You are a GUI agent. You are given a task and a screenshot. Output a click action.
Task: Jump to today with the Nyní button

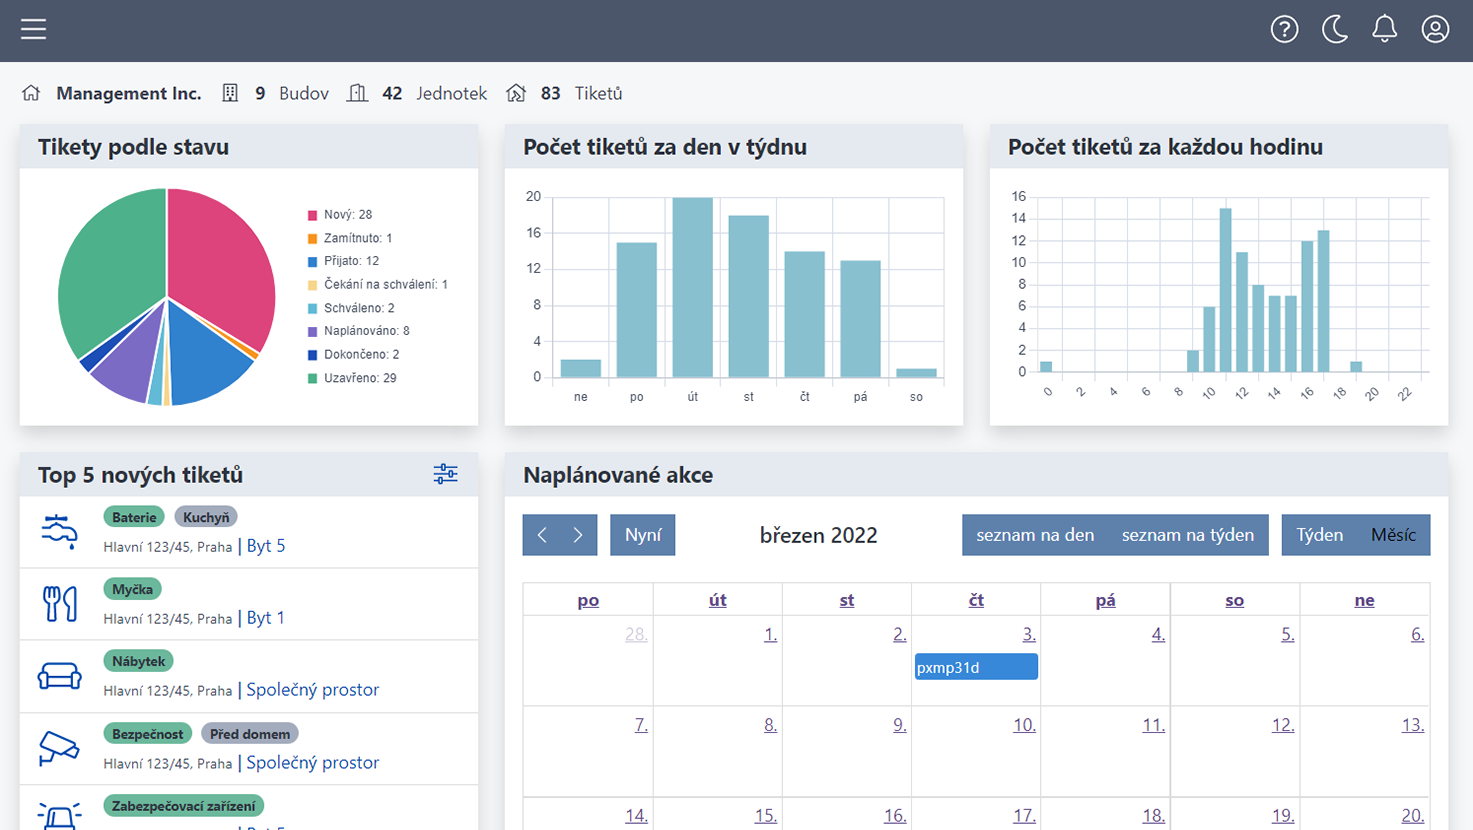pos(643,535)
